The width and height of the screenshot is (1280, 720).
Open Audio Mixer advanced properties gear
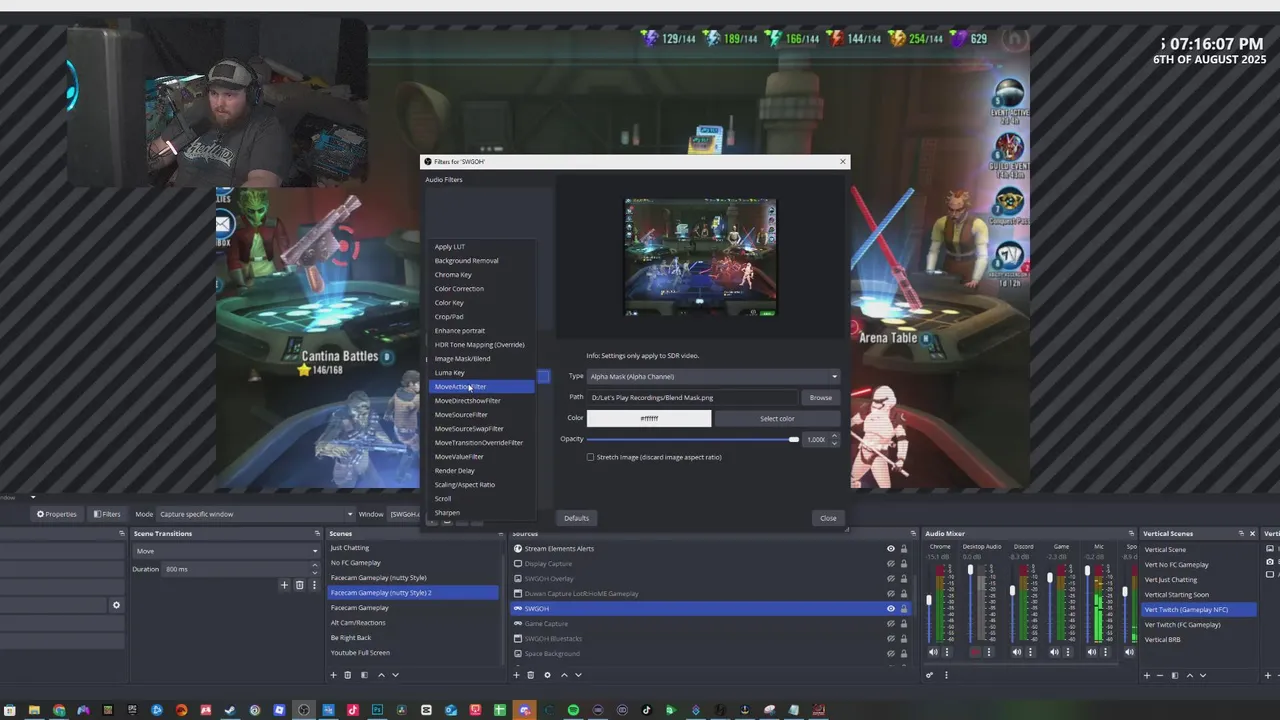click(929, 675)
